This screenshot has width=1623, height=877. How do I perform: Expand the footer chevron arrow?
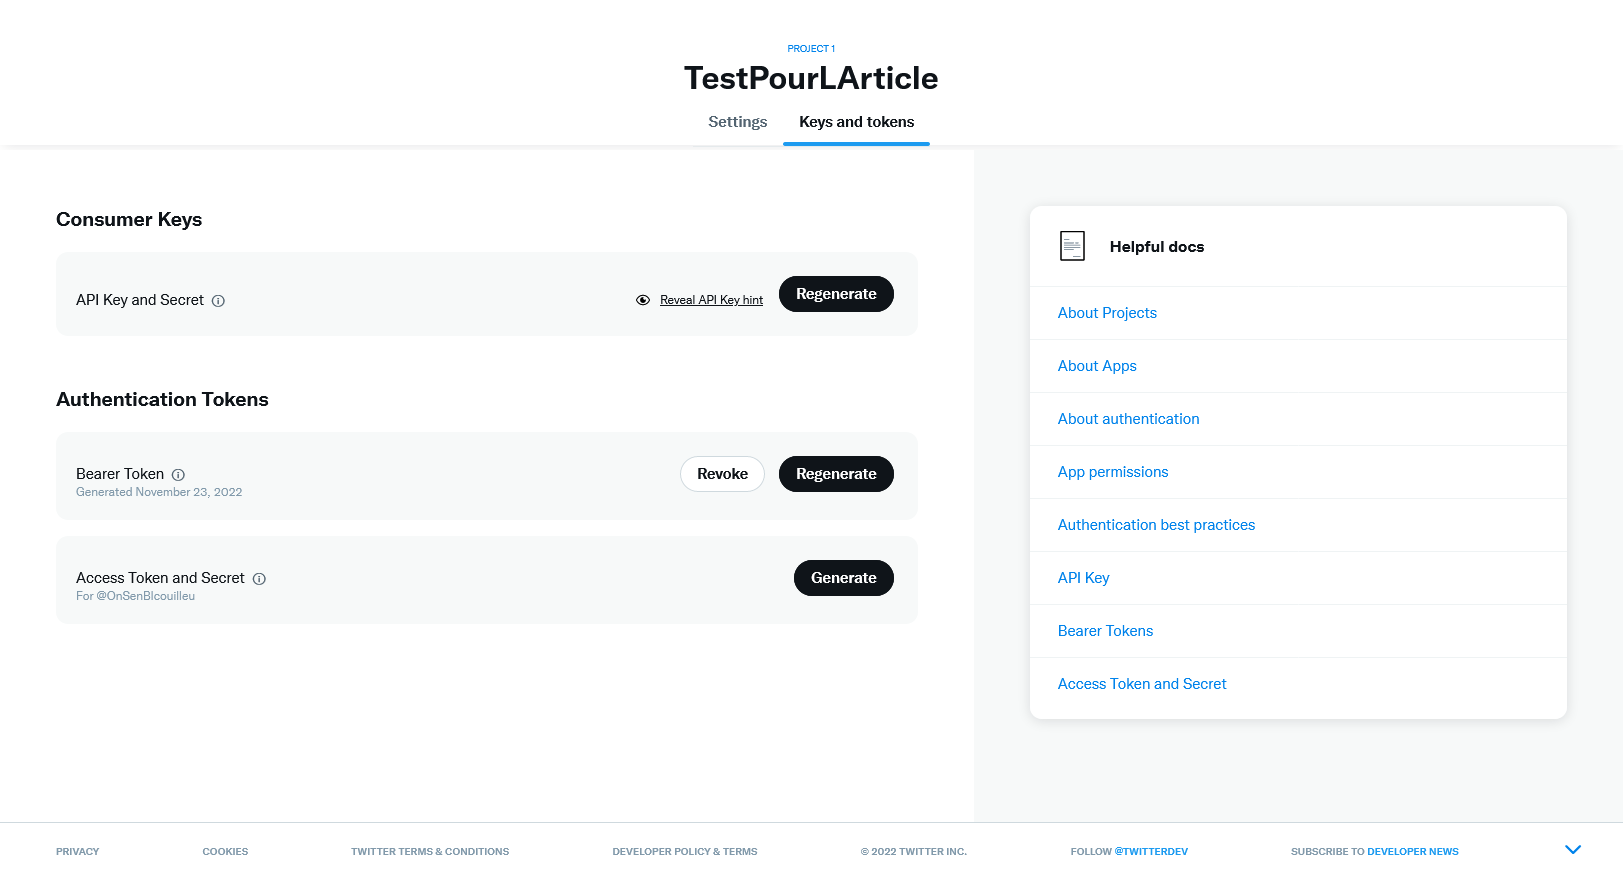point(1573,850)
